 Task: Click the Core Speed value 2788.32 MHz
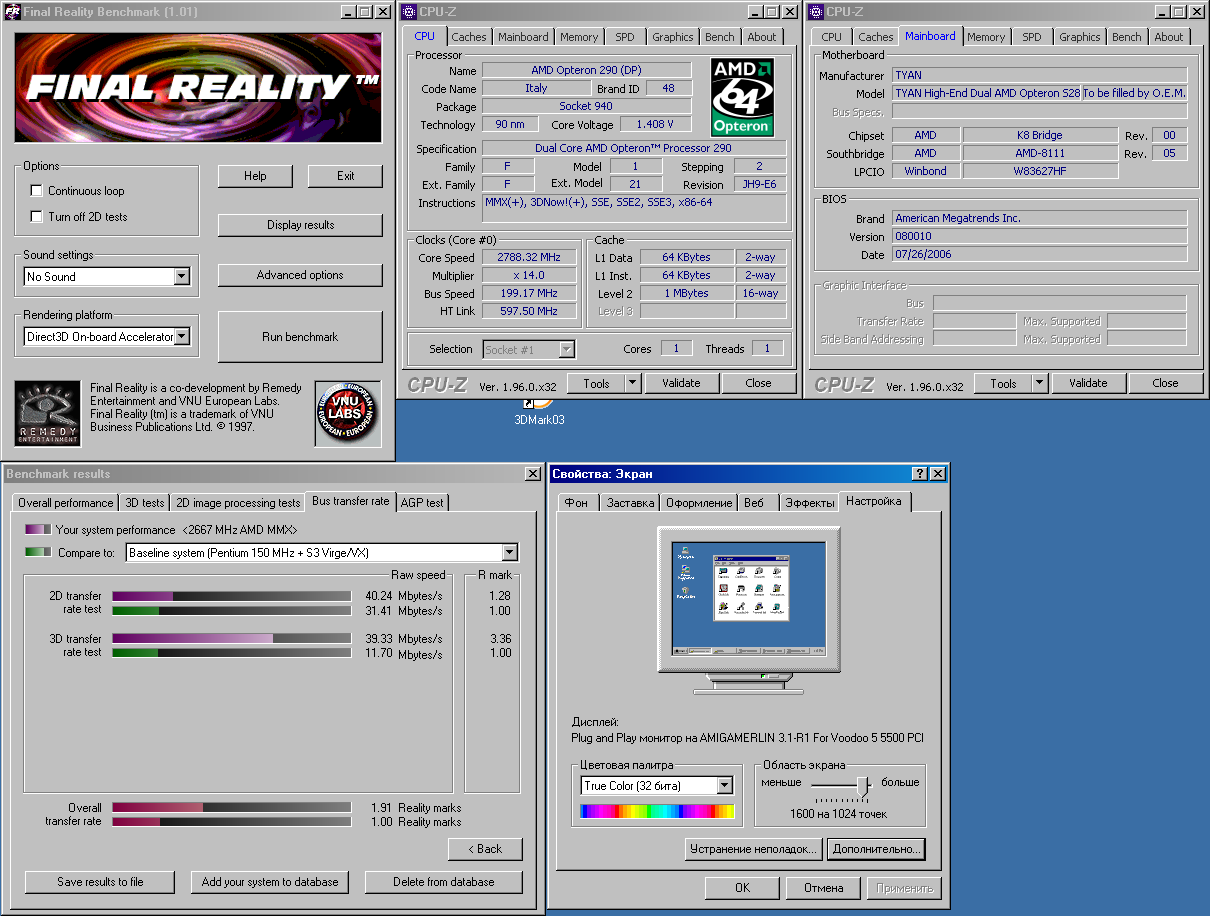(530, 258)
